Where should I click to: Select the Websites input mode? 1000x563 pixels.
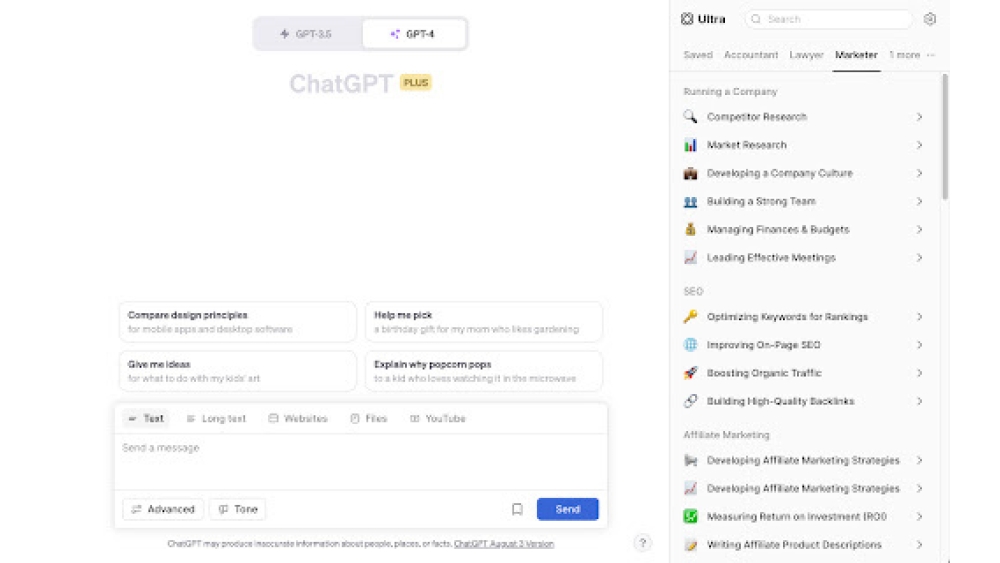298,418
